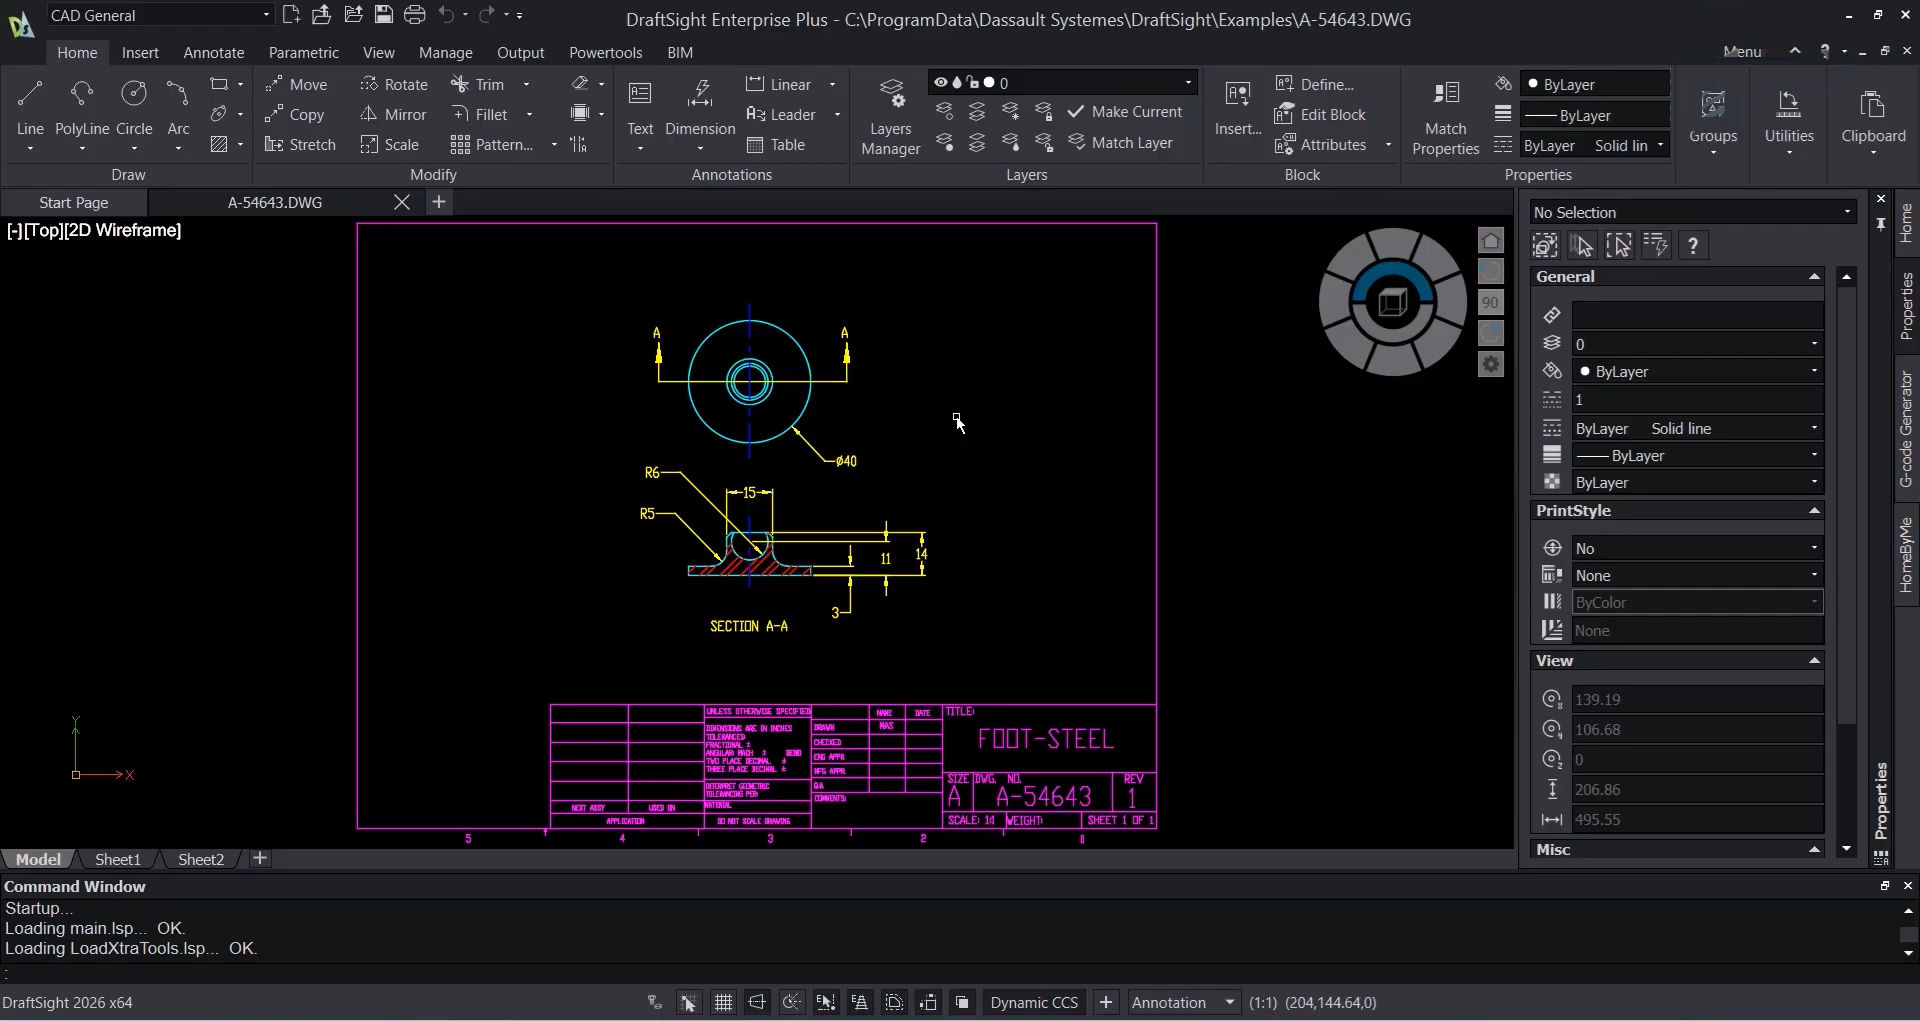Image resolution: width=1920 pixels, height=1021 pixels.
Task: Select the PolyLine tool
Action: (x=82, y=108)
